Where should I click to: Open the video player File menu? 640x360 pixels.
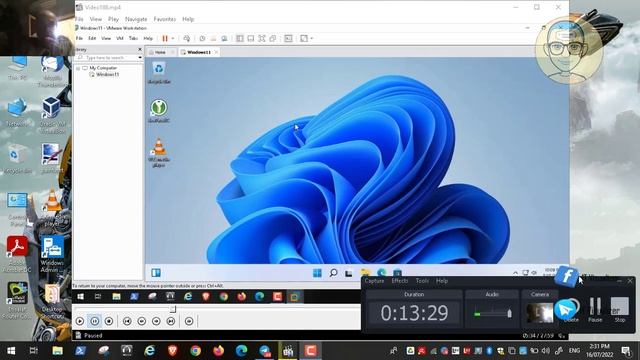click(79, 19)
